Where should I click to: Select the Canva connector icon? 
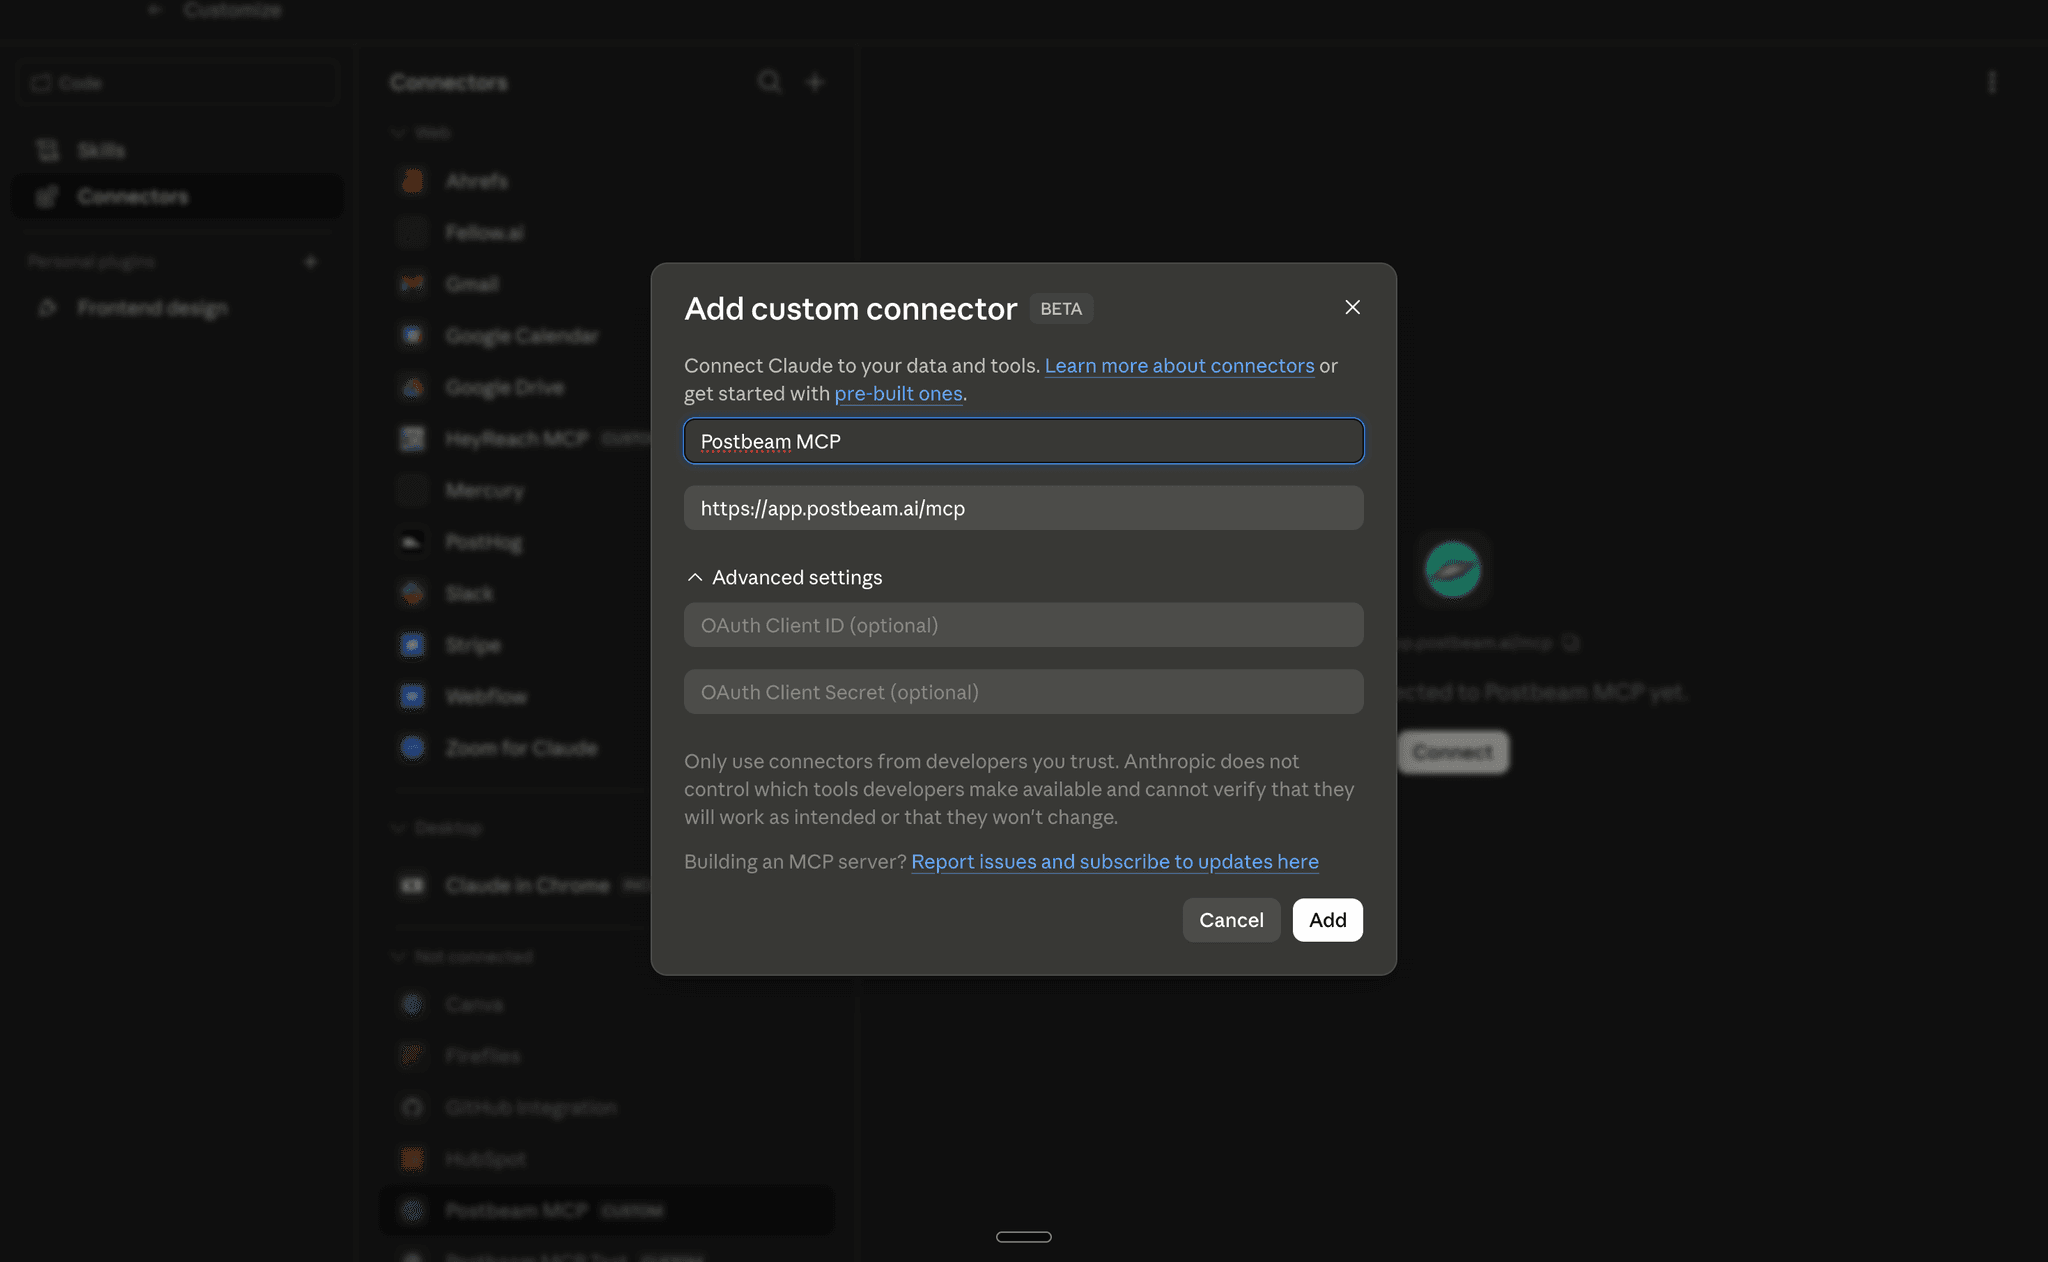click(x=412, y=1004)
